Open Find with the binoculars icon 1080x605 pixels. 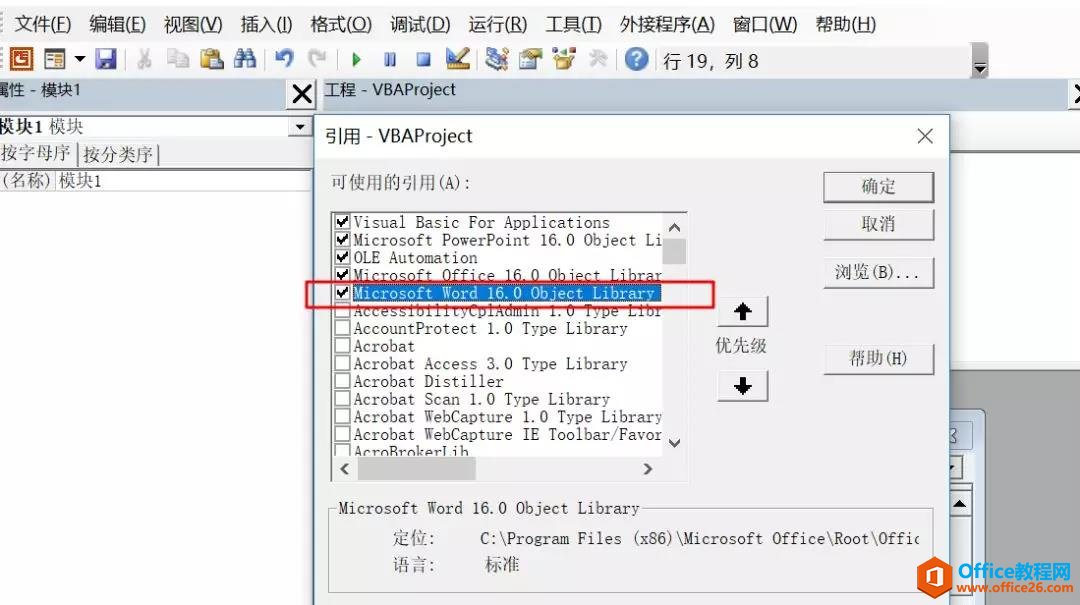pyautogui.click(x=245, y=59)
